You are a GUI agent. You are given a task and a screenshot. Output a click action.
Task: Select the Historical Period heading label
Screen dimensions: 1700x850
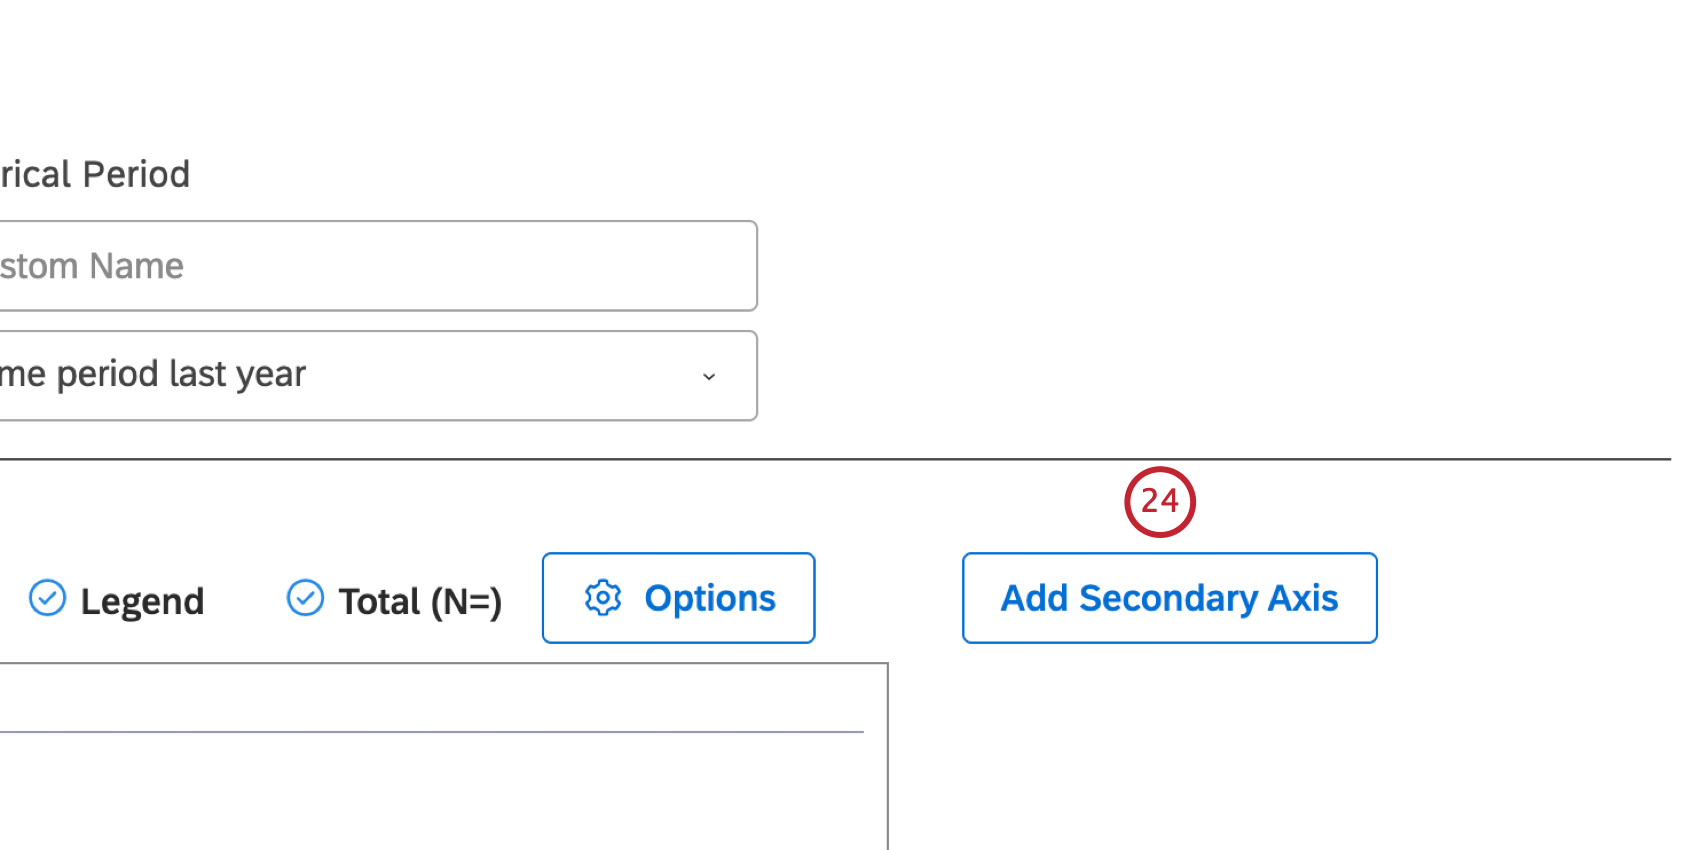(x=95, y=175)
